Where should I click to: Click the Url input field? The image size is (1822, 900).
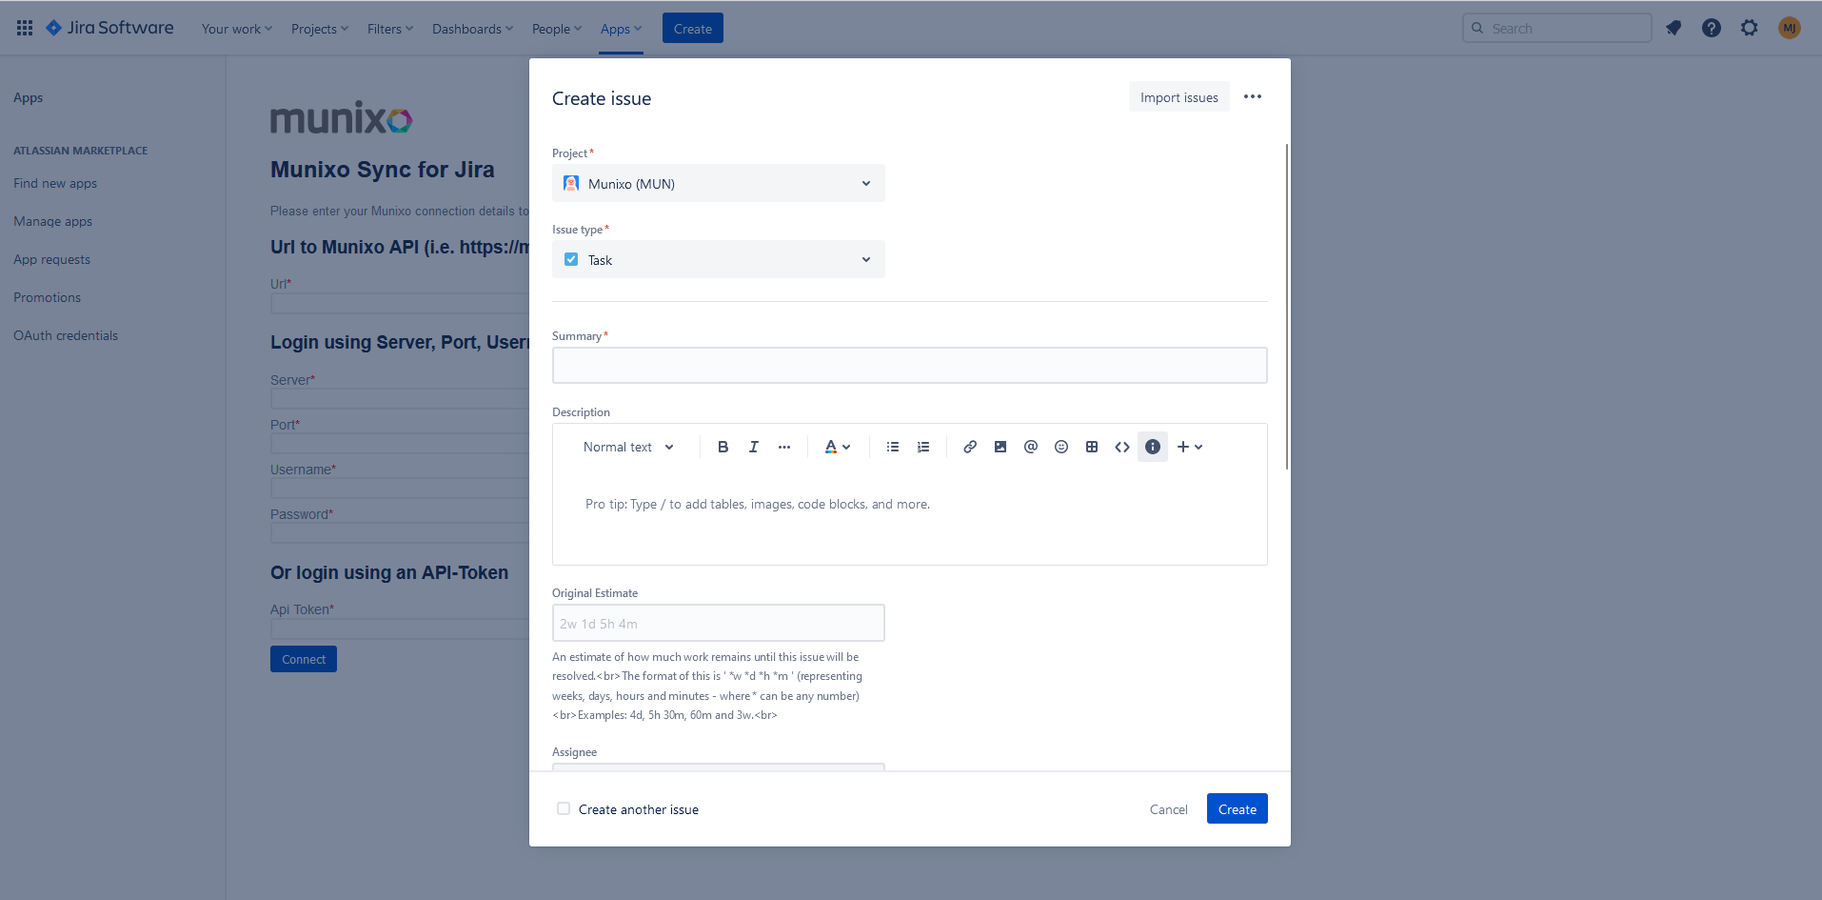point(400,303)
